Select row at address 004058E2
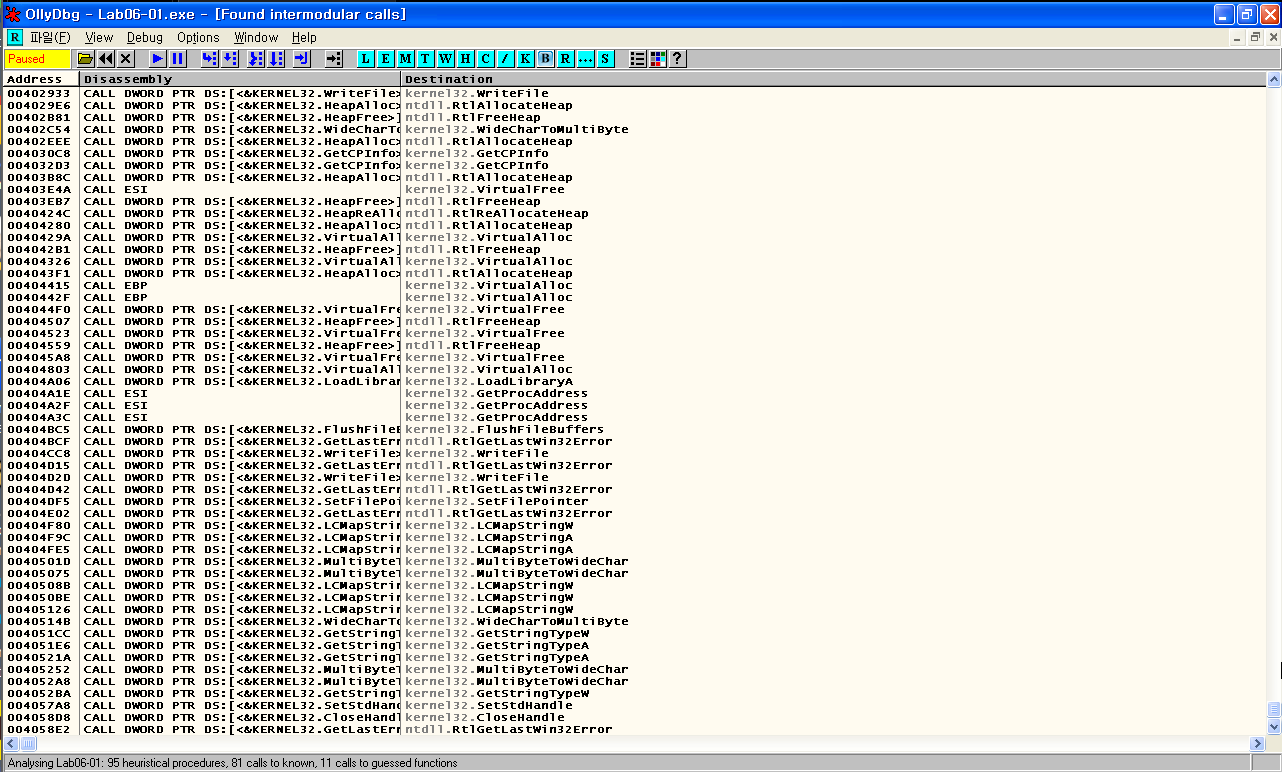Screen dimensions: 1282x772 pyautogui.click(x=634, y=729)
